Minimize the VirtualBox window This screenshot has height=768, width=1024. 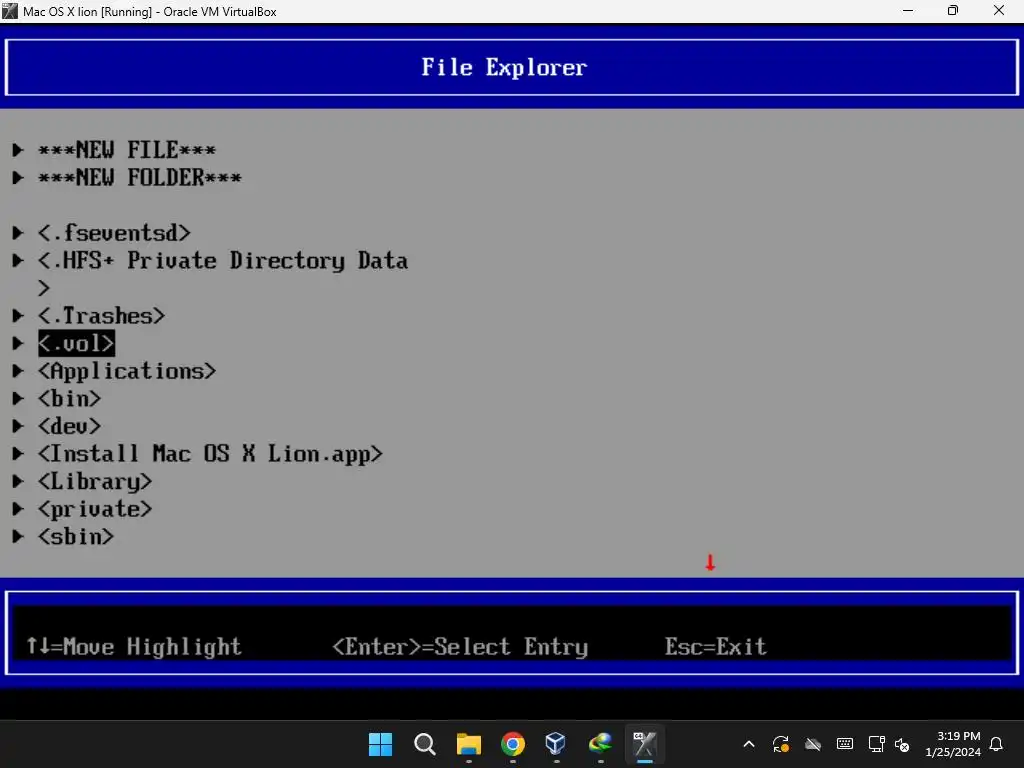tap(908, 10)
